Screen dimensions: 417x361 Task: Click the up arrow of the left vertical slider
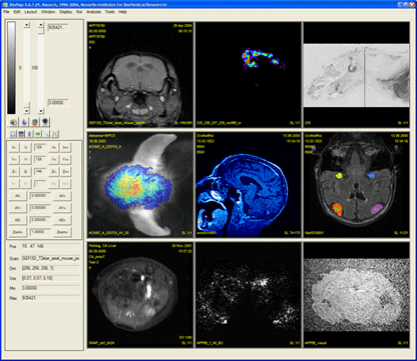(27, 25)
